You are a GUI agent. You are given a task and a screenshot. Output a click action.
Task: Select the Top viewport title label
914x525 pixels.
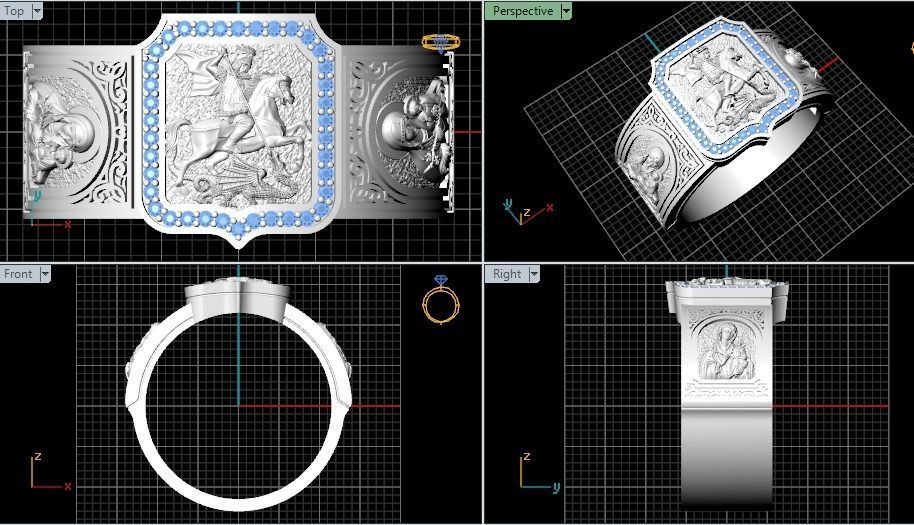click(x=14, y=10)
